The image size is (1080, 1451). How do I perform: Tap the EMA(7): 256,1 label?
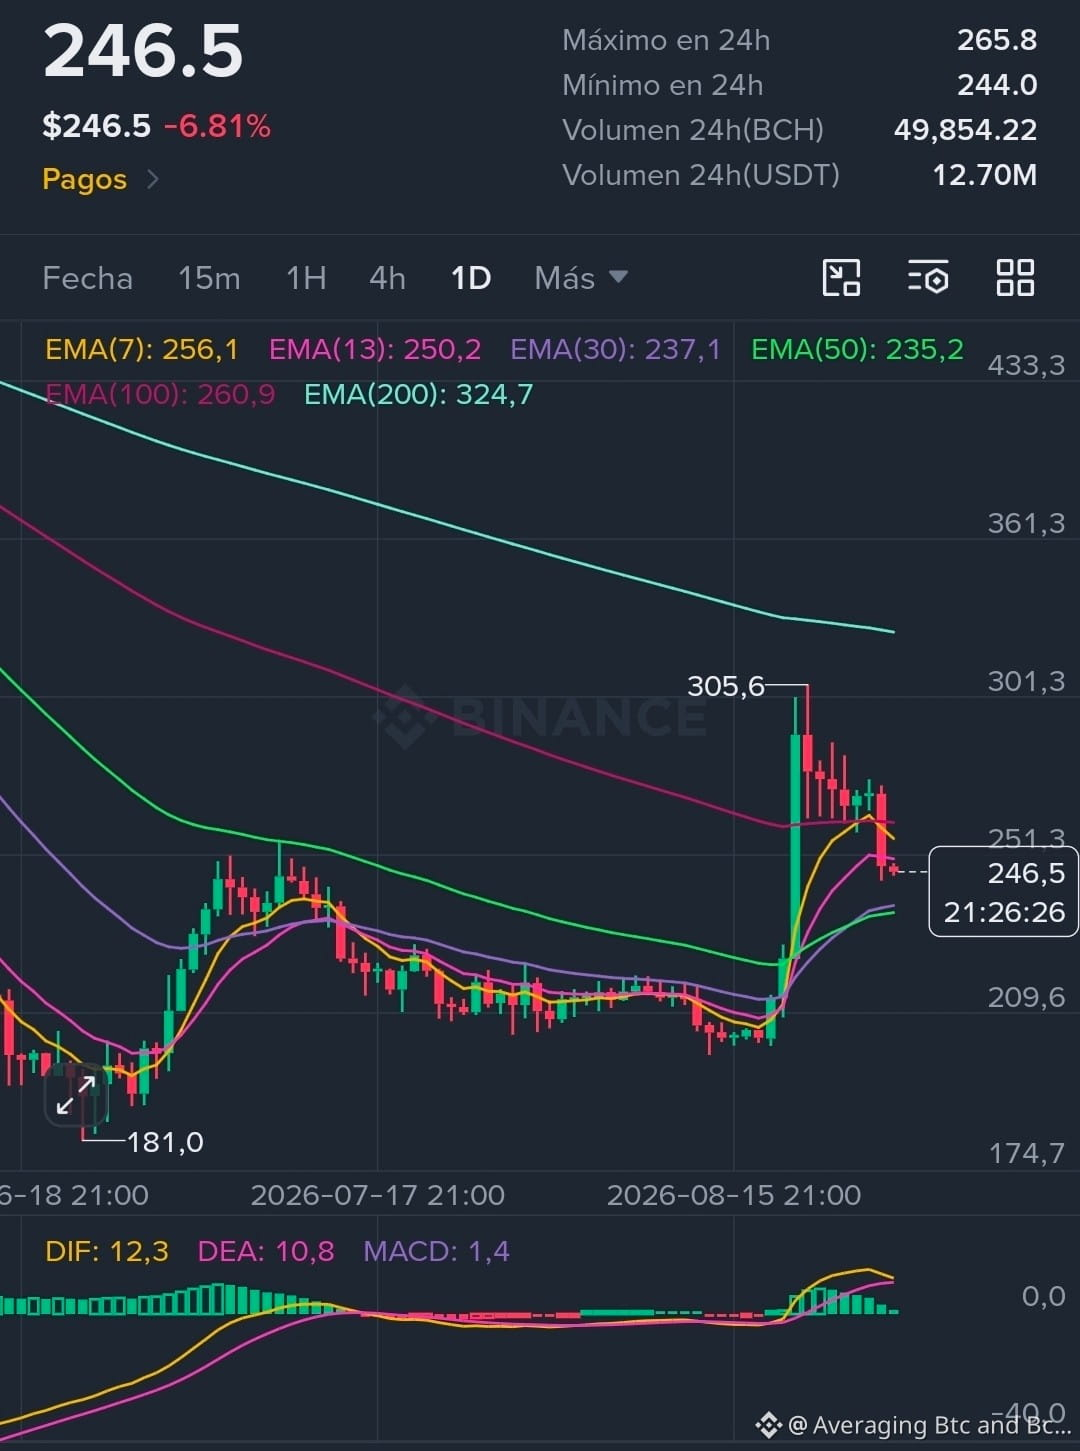click(x=141, y=349)
